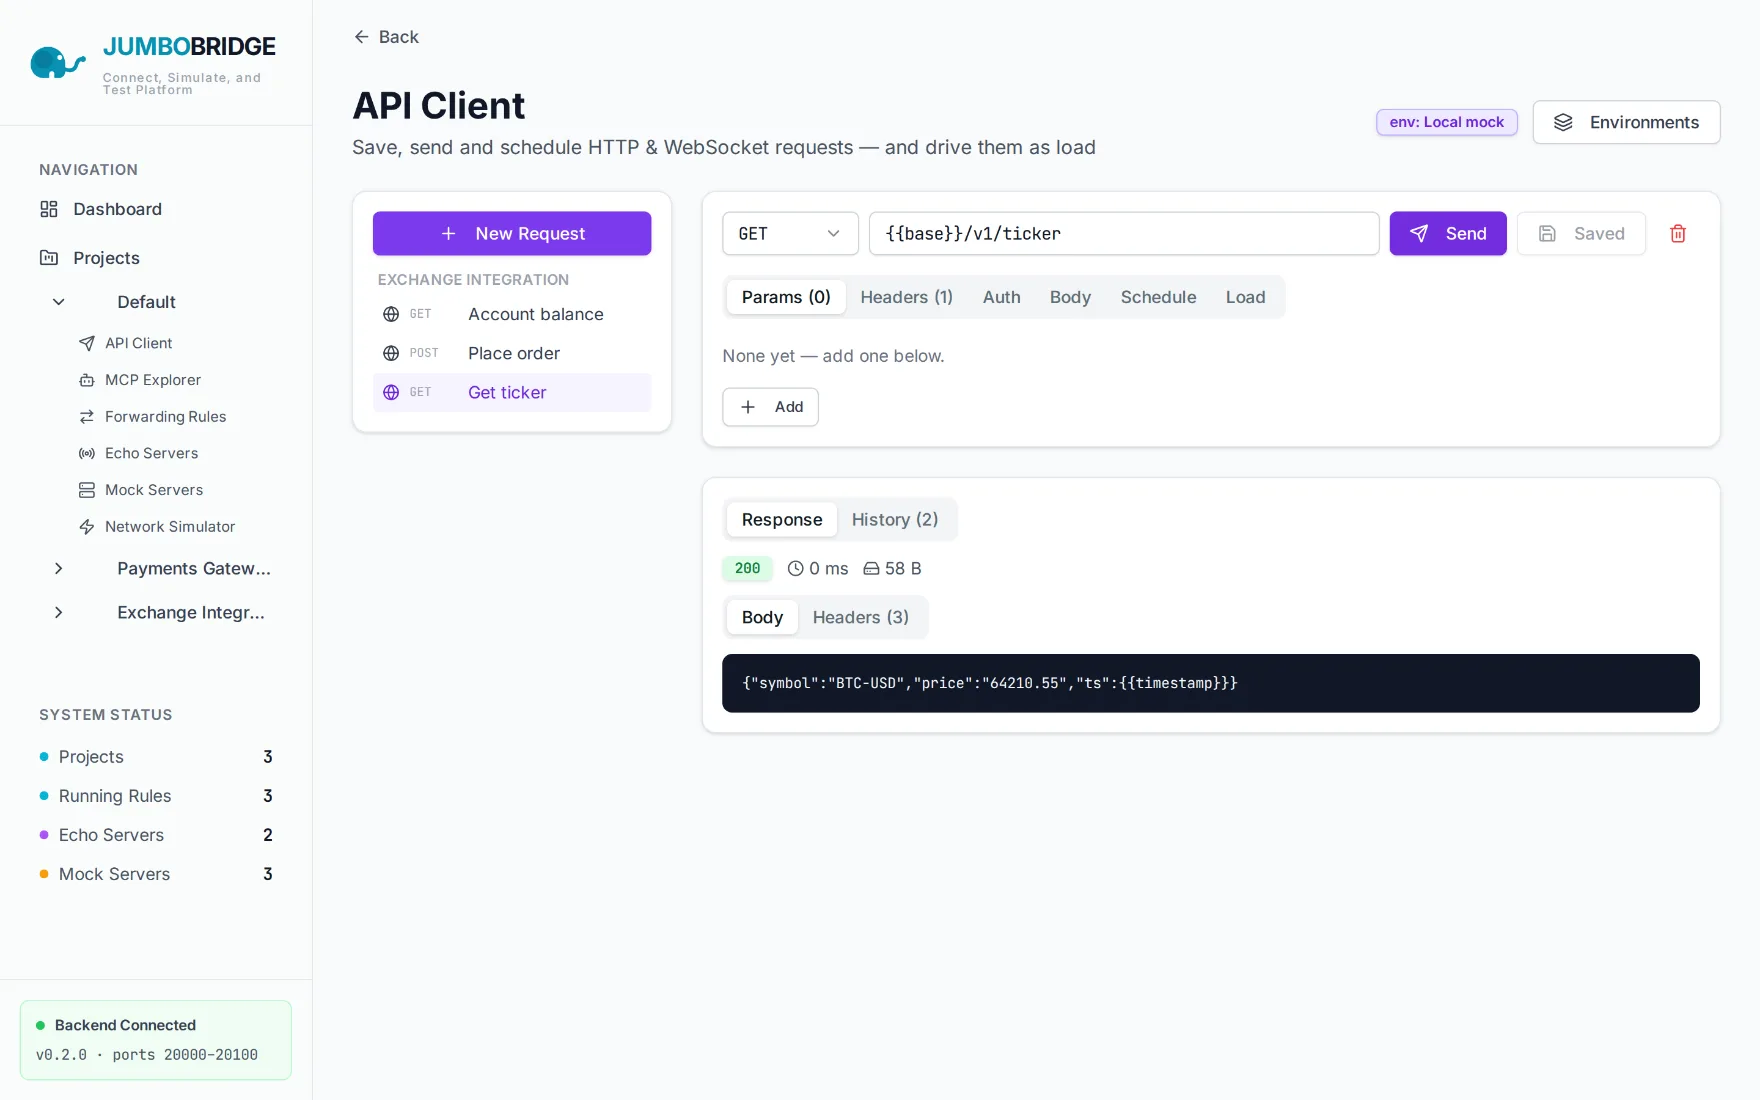The width and height of the screenshot is (1760, 1100).
Task: Click the Saved button
Action: (1581, 234)
